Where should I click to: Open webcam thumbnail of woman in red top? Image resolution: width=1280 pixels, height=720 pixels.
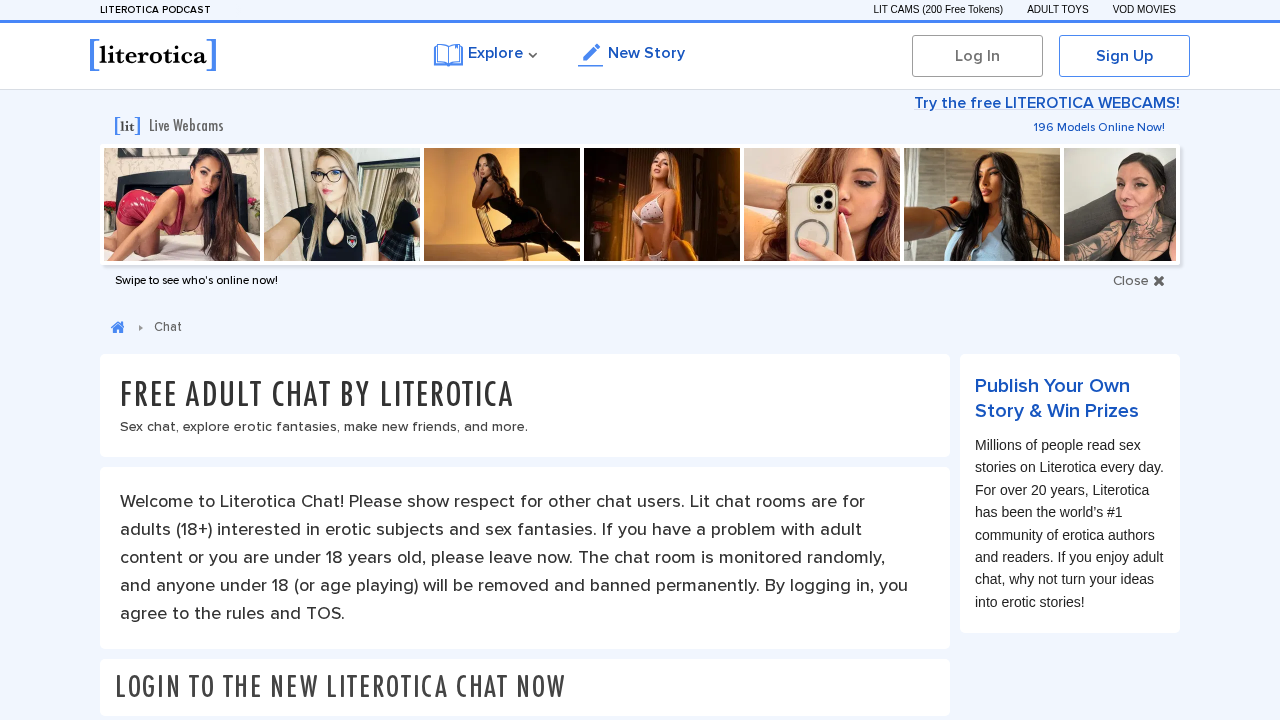pos(182,205)
